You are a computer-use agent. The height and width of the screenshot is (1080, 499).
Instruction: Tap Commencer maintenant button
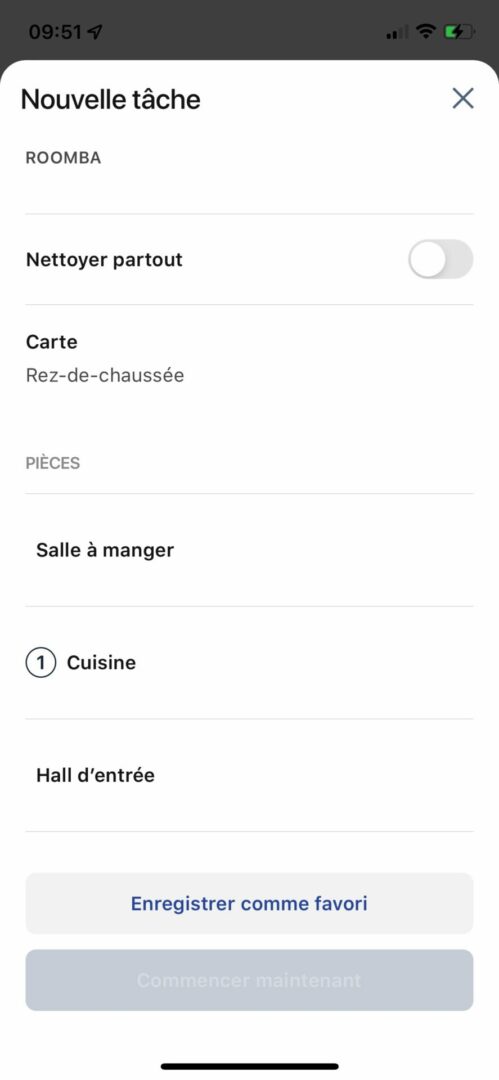click(250, 980)
